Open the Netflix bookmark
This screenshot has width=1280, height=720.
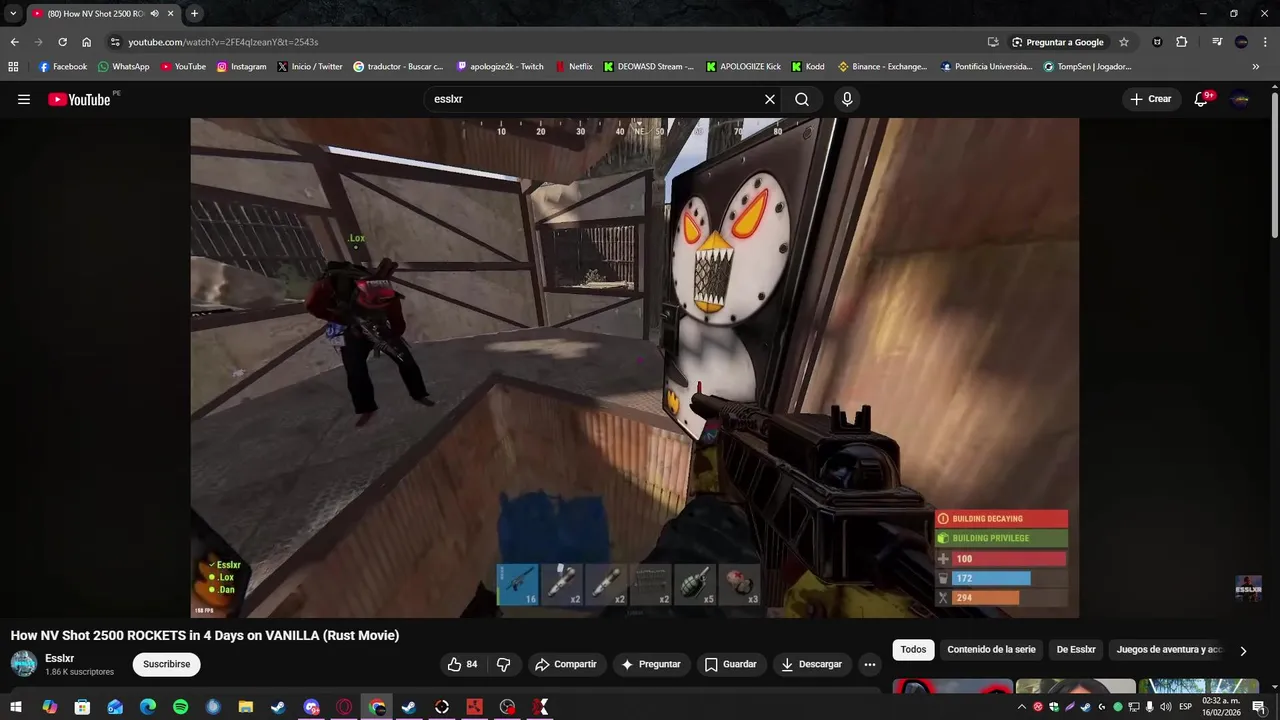[x=574, y=67]
